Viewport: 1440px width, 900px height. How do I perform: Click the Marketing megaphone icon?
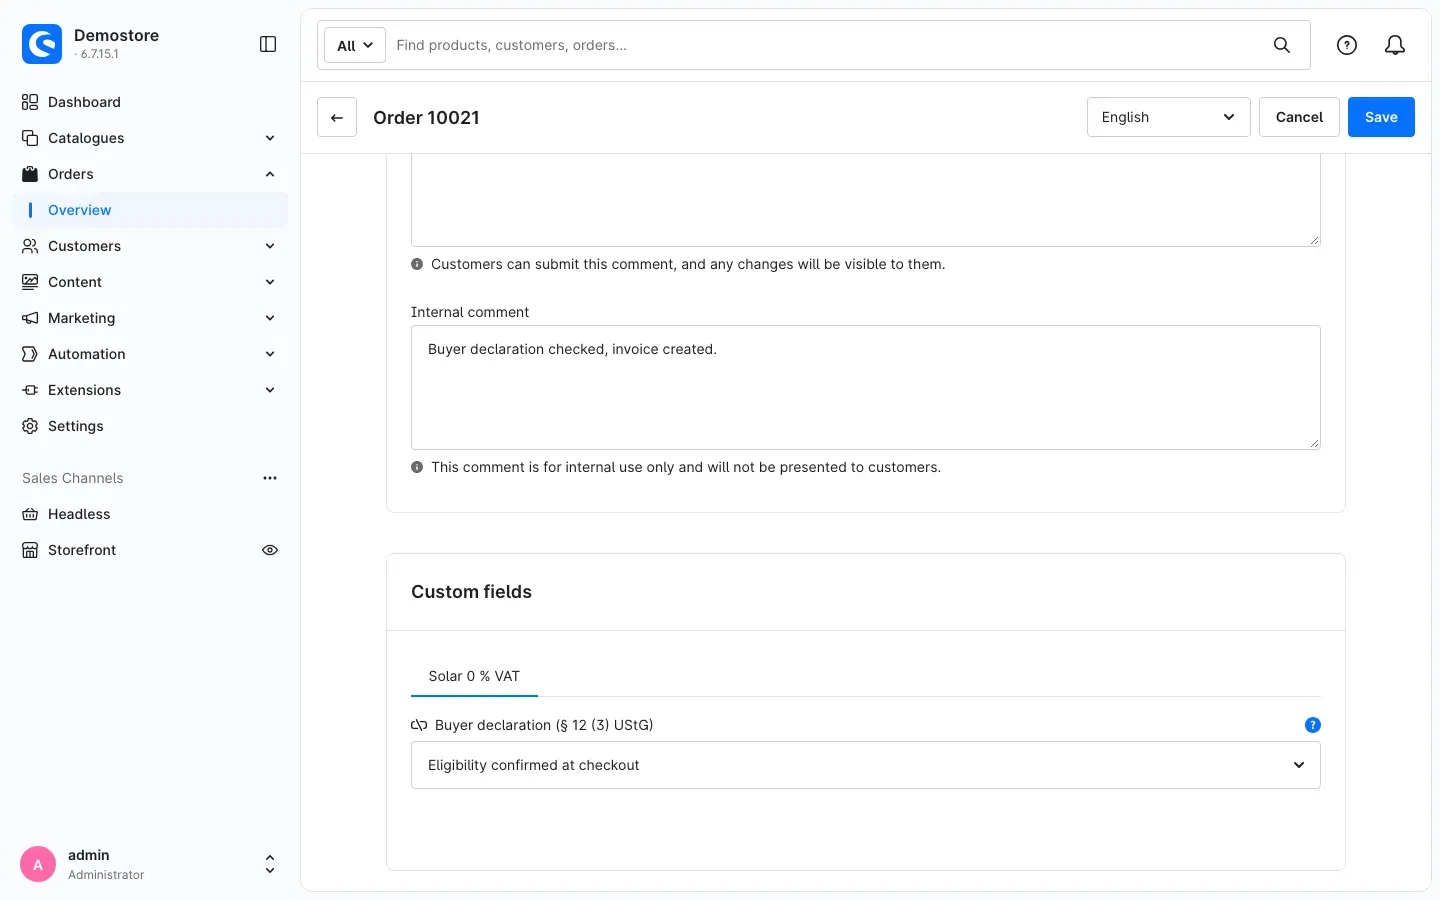[x=30, y=318]
